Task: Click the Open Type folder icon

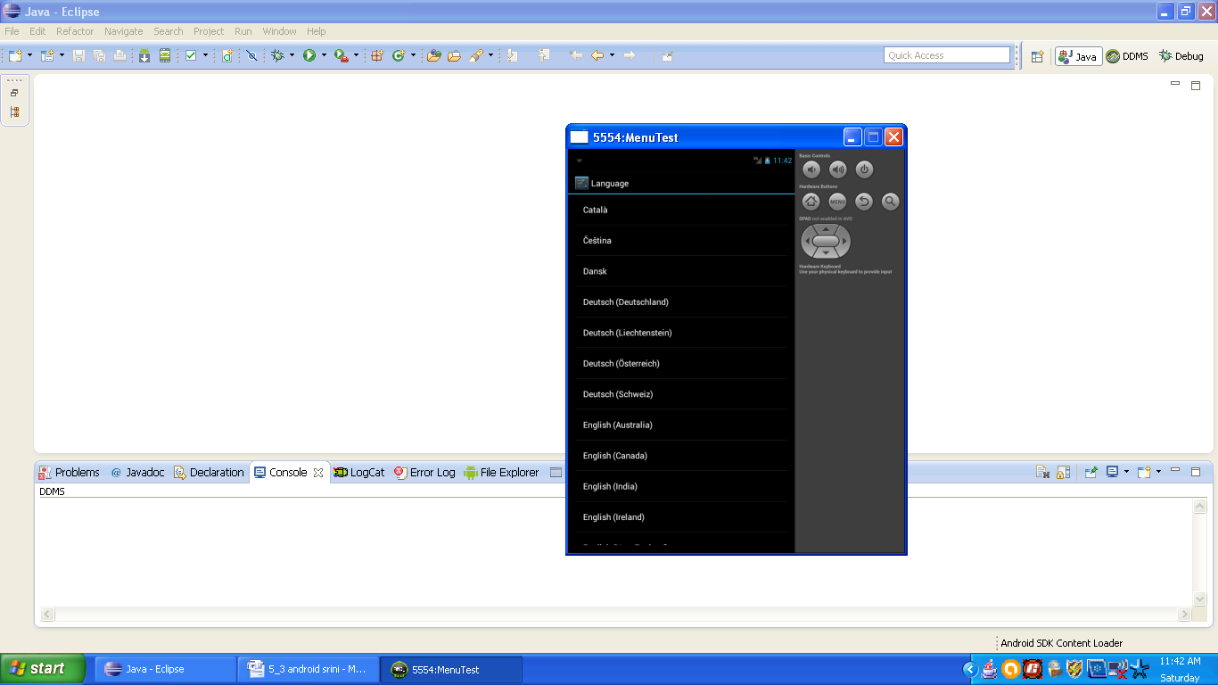Action: [x=433, y=56]
